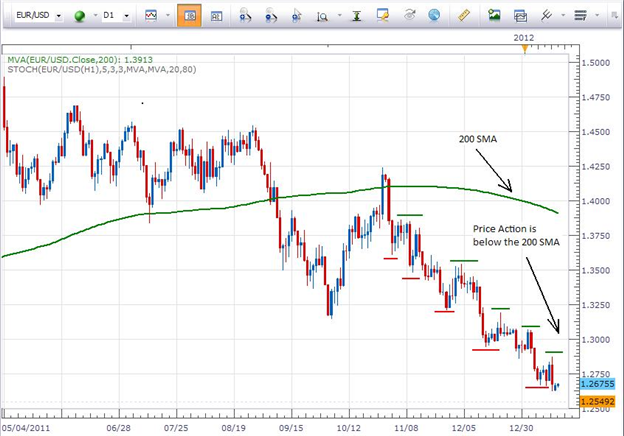624x436 pixels.
Task: Toggle the highlighted orange chart view button
Action: (189, 16)
